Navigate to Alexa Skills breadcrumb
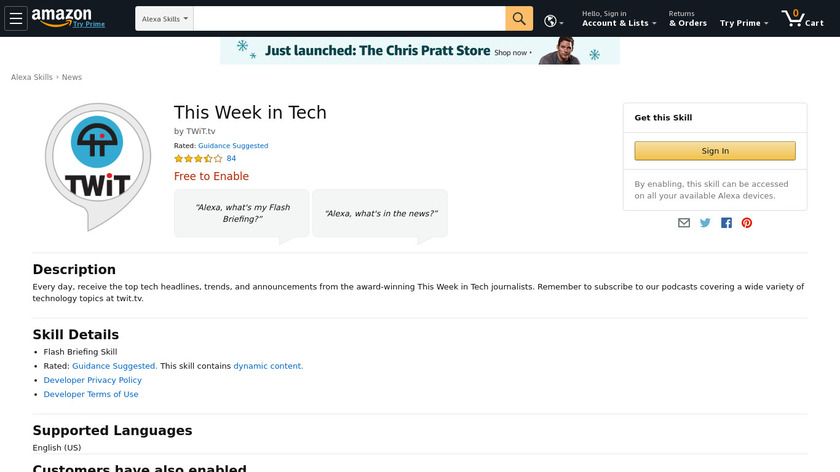The image size is (840, 472). [x=32, y=77]
